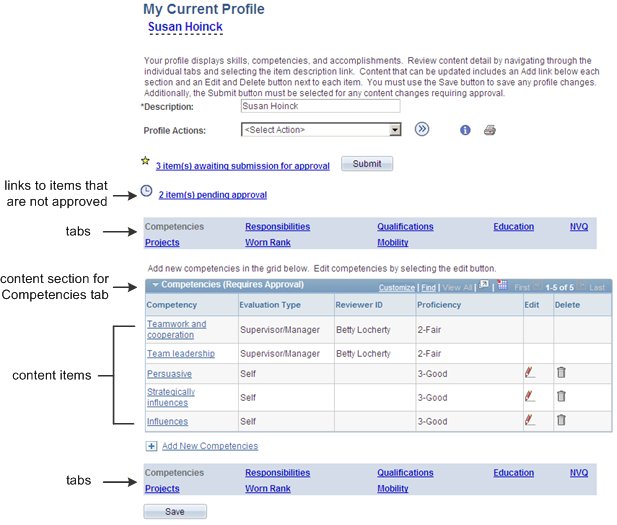Click the plus icon beside Add New Competencies
The width and height of the screenshot is (617, 525).
(151, 446)
